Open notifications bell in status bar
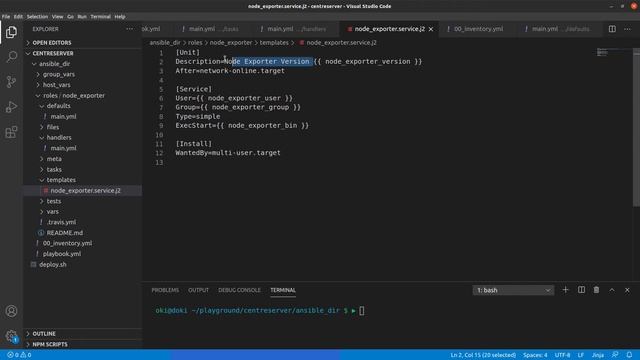 pyautogui.click(x=629, y=355)
